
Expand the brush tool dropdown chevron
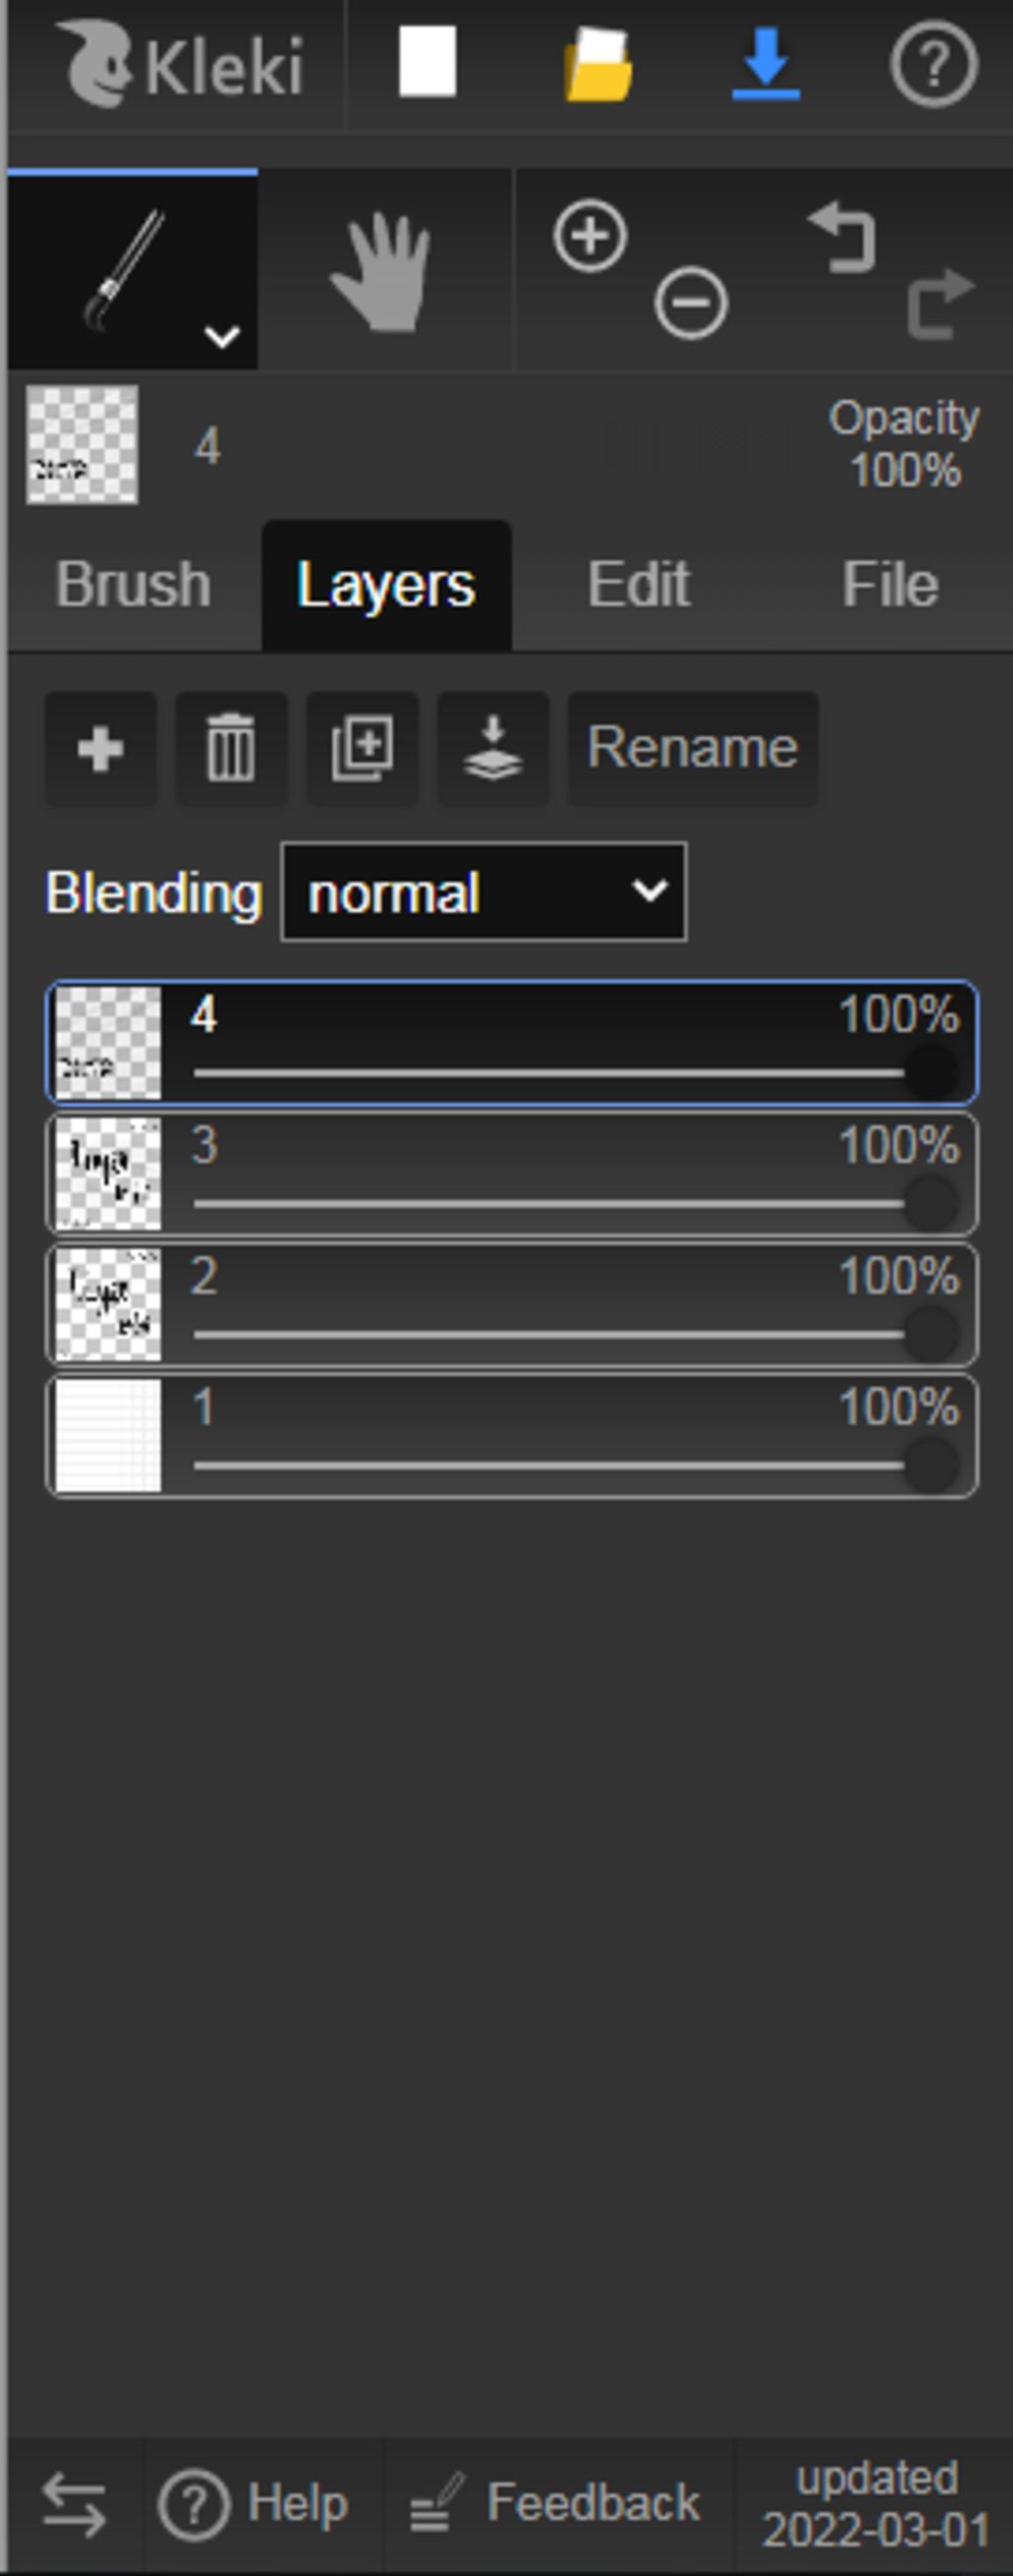point(222,336)
